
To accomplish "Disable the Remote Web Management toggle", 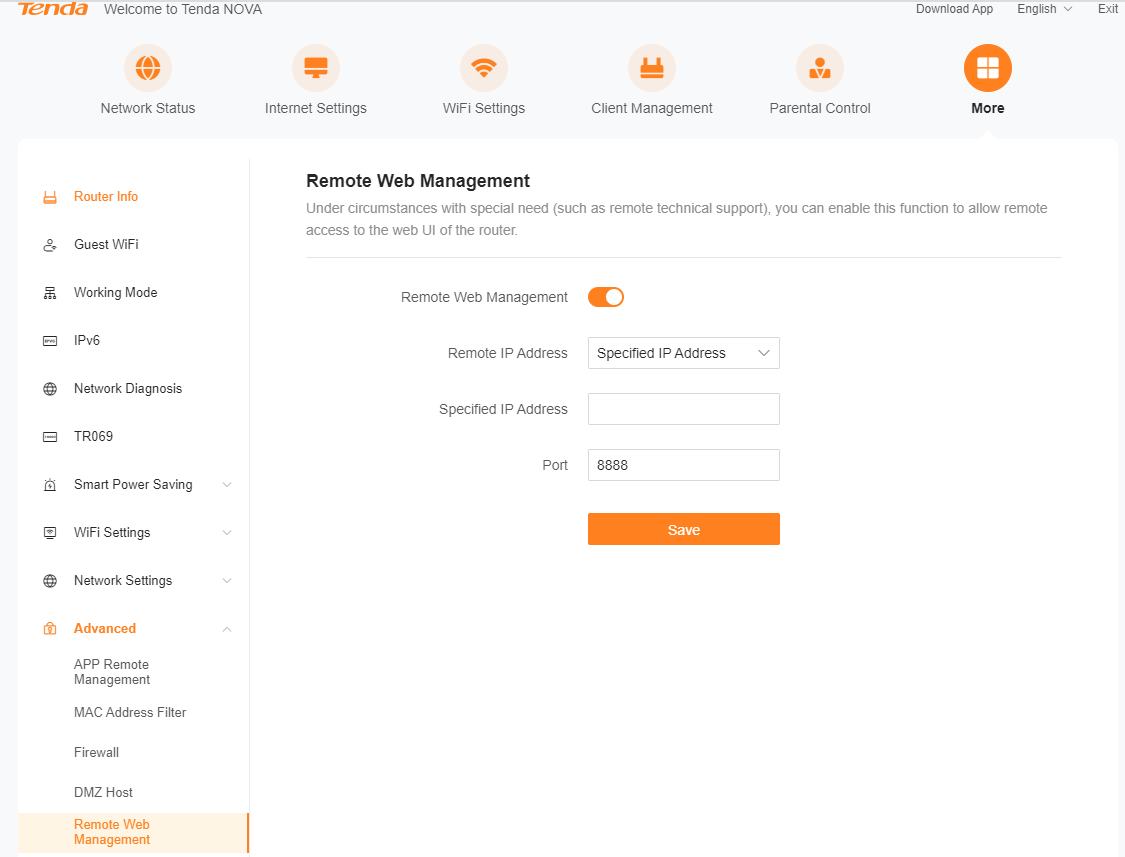I will click(x=606, y=297).
